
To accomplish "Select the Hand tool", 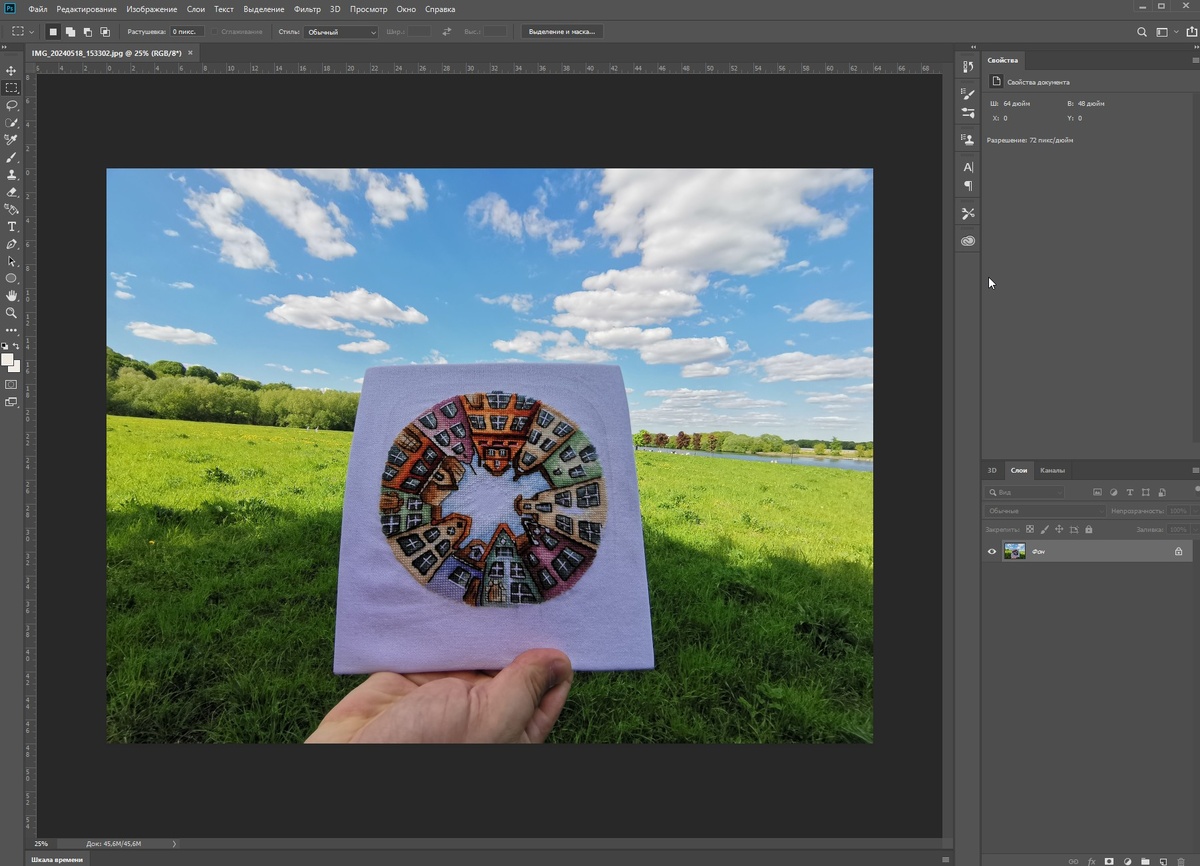I will (x=11, y=296).
